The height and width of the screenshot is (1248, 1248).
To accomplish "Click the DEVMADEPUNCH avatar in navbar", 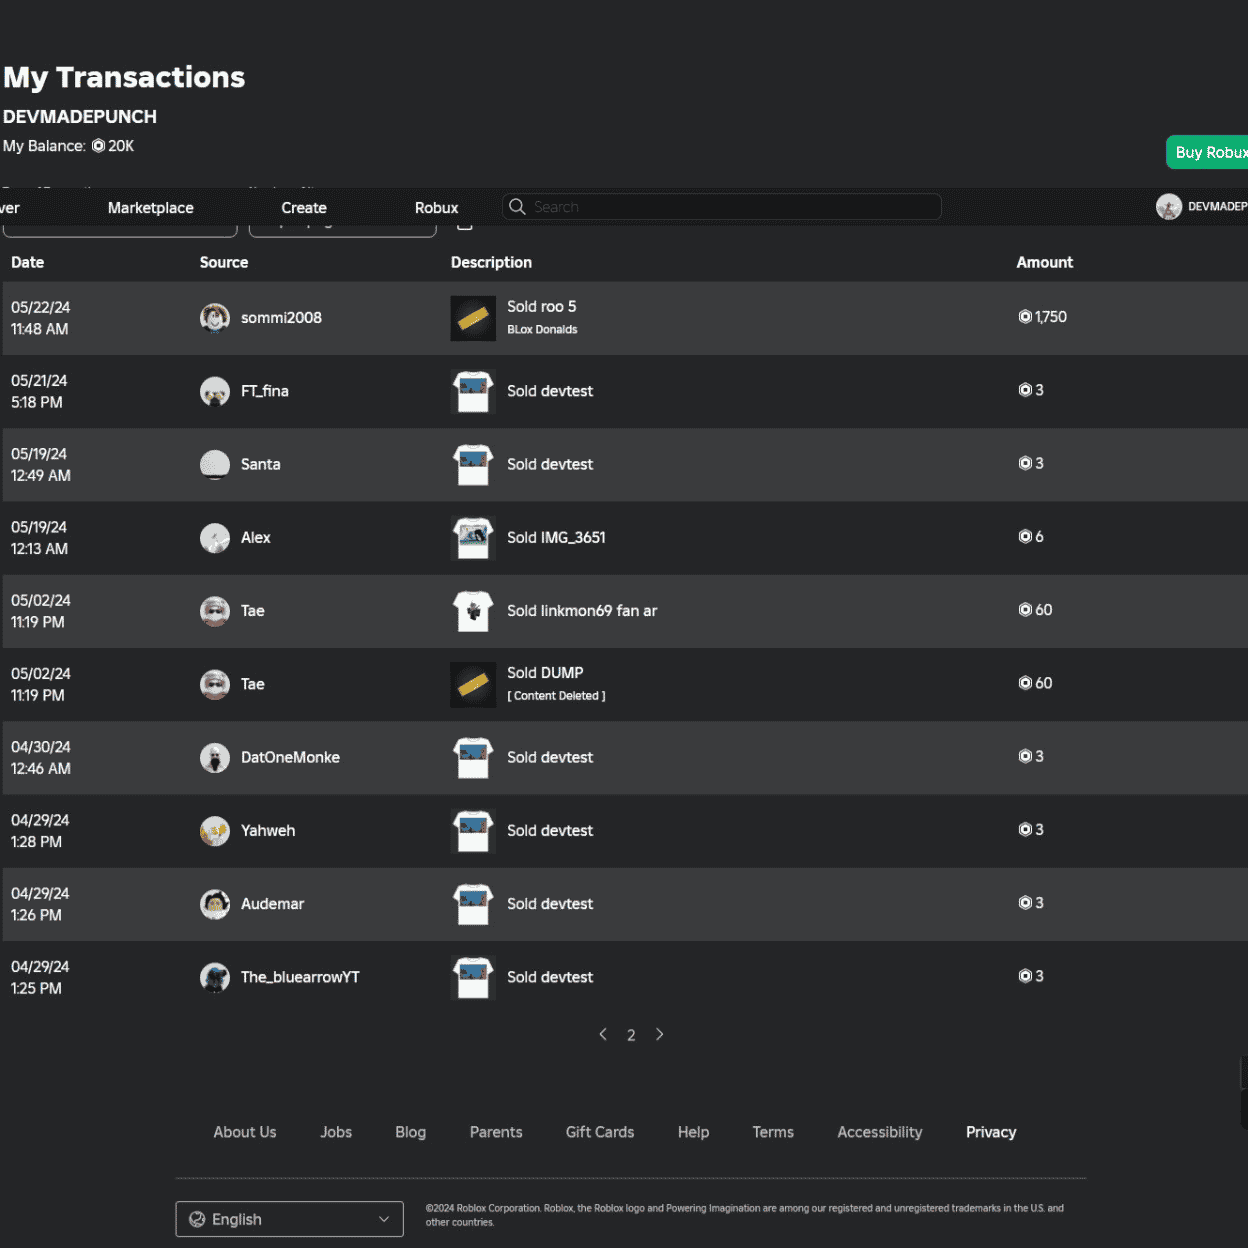I will tap(1168, 207).
